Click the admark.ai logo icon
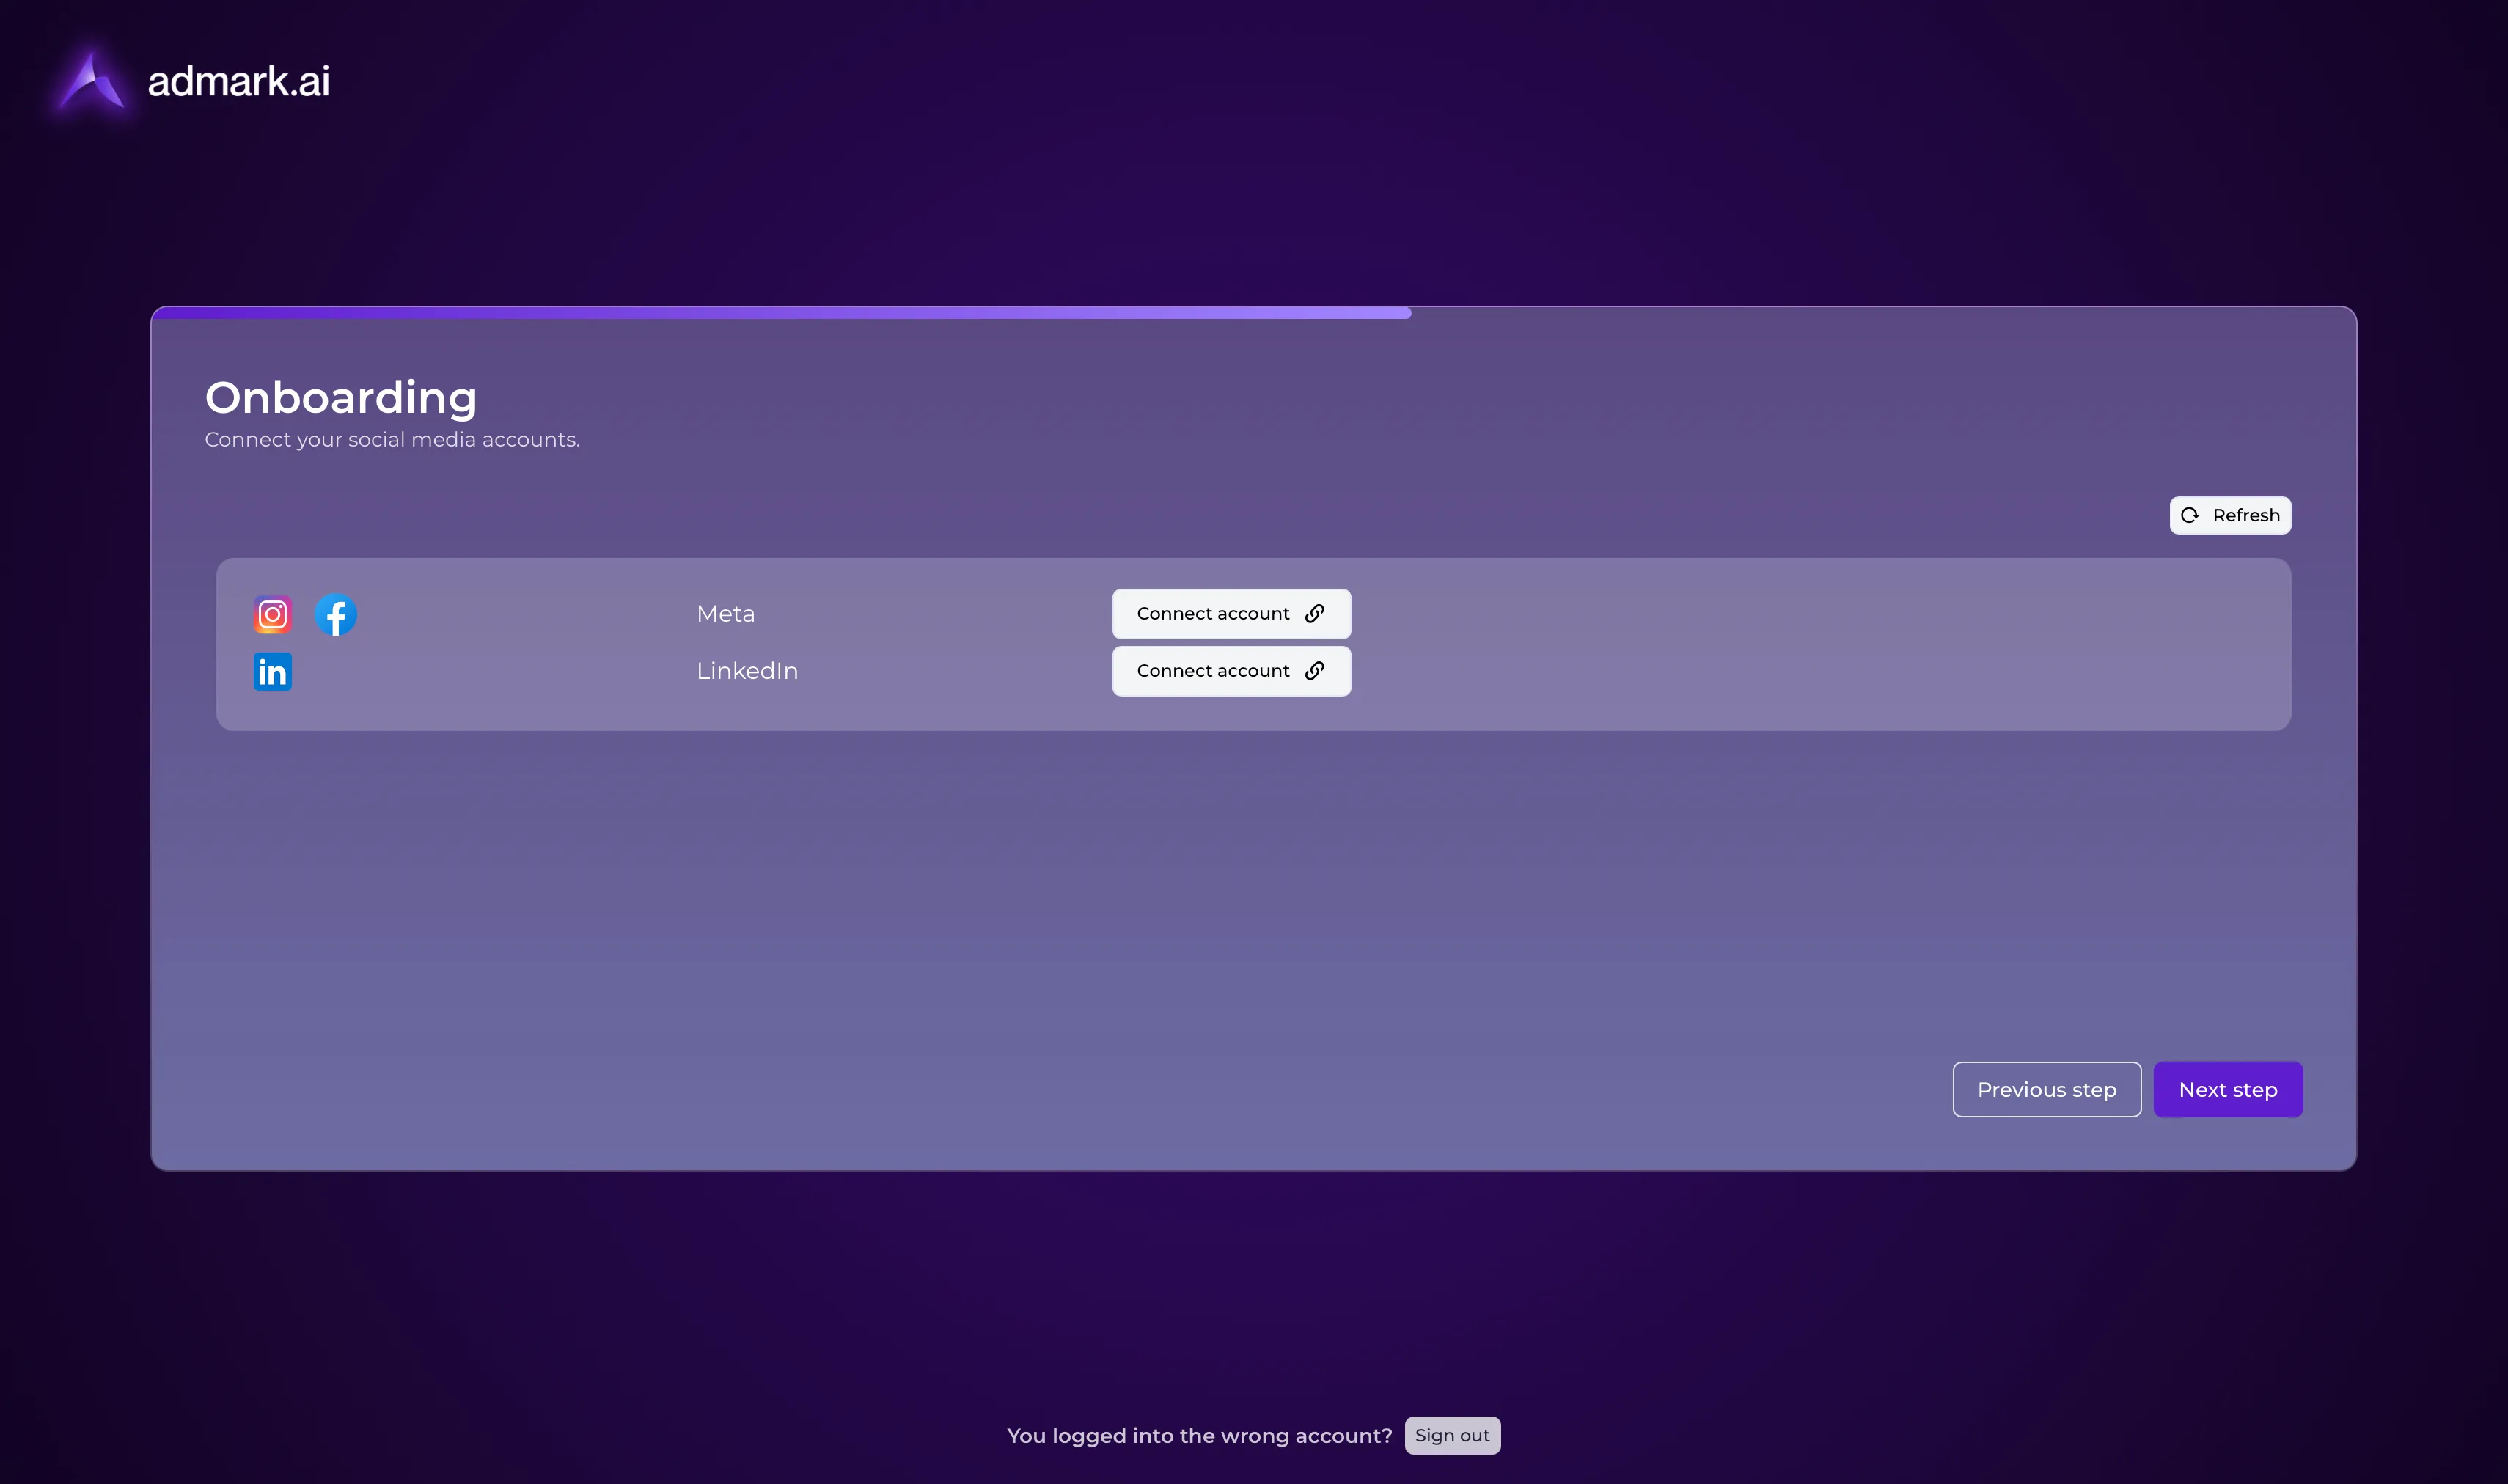The width and height of the screenshot is (2508, 1484). 92,82
